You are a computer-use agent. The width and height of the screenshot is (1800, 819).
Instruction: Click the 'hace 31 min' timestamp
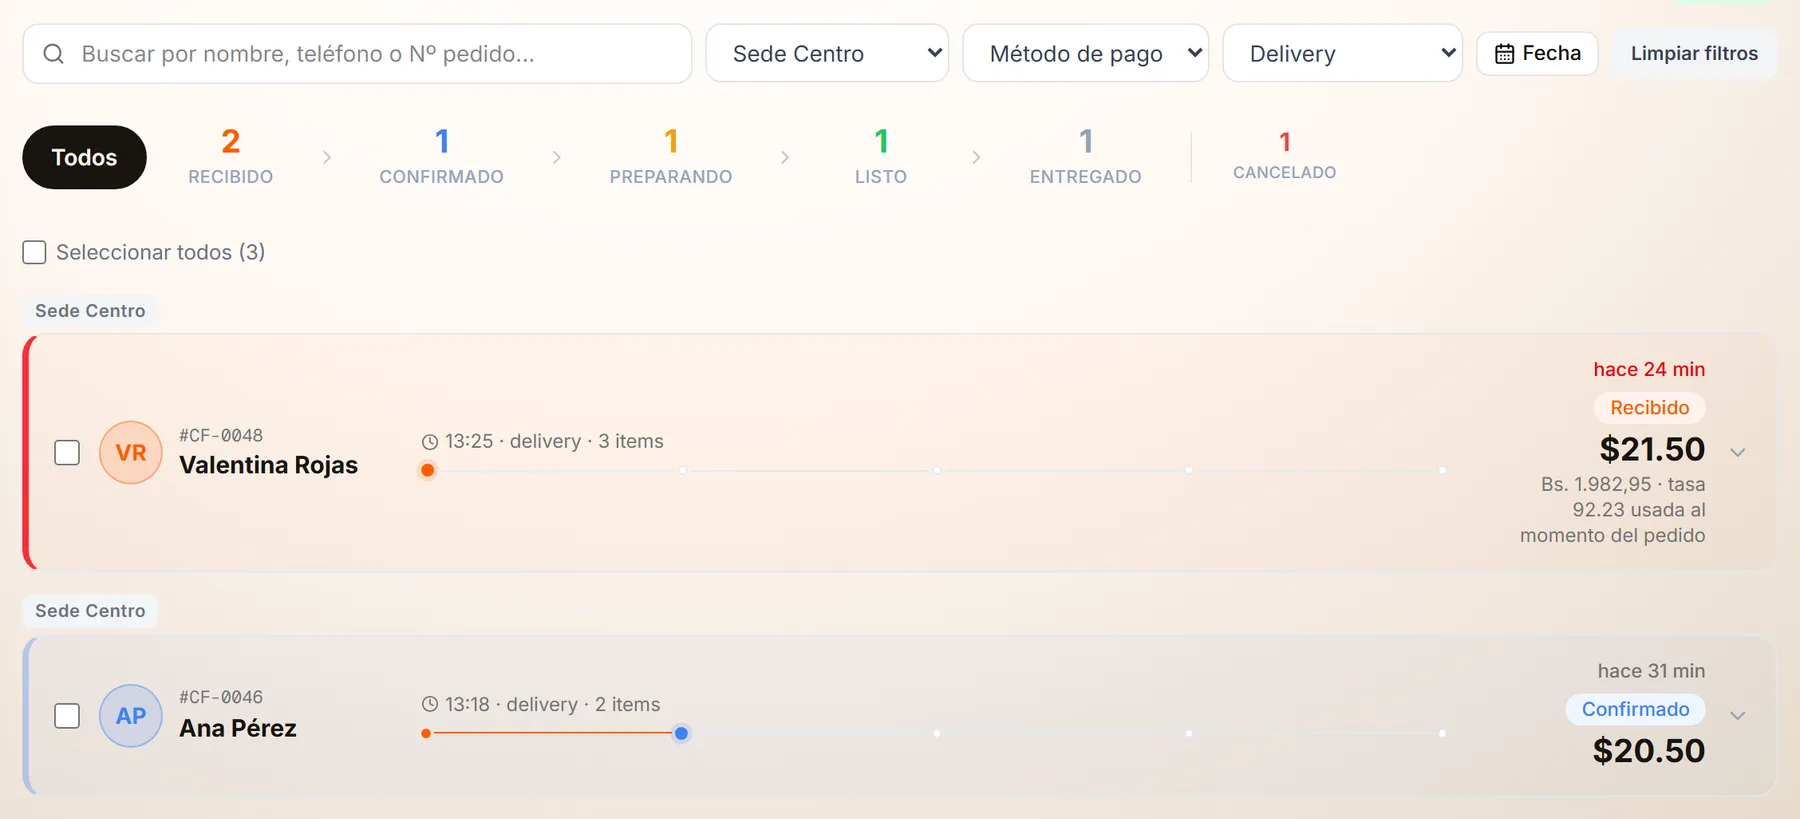coord(1651,672)
